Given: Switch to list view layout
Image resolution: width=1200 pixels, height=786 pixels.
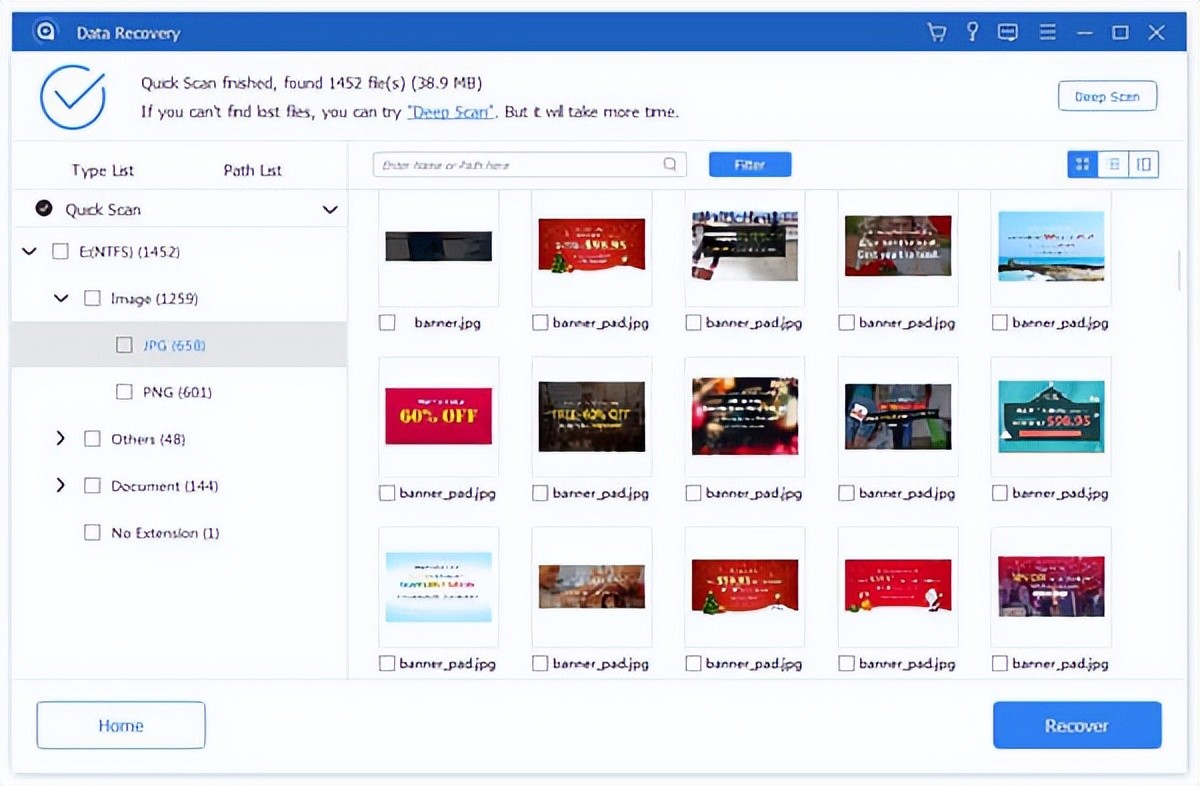Looking at the screenshot, I should pyautogui.click(x=1113, y=165).
